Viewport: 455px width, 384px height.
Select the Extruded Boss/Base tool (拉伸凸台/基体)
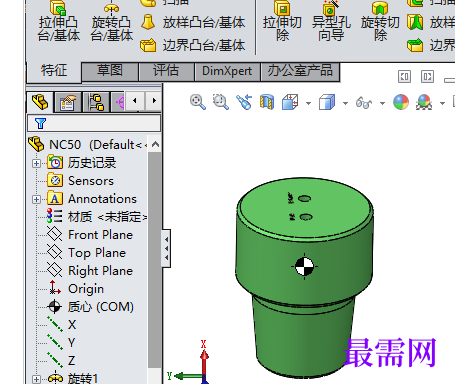point(59,21)
